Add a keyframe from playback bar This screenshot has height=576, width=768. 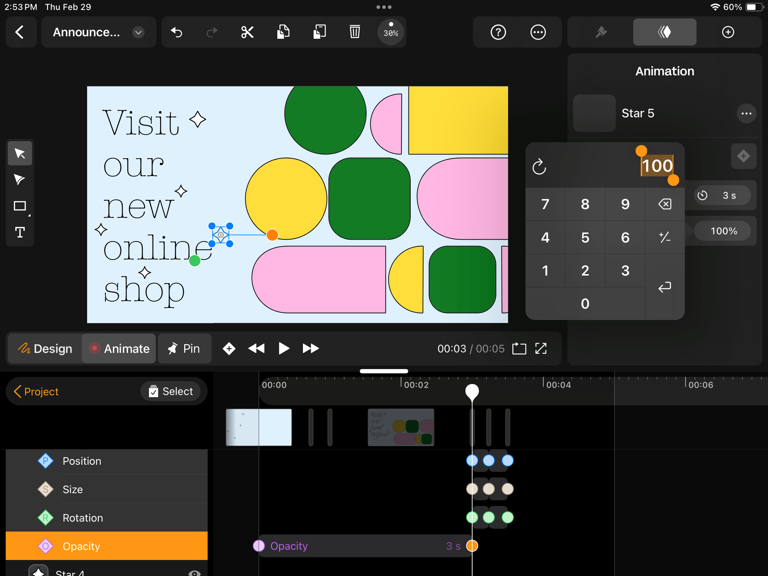click(229, 349)
